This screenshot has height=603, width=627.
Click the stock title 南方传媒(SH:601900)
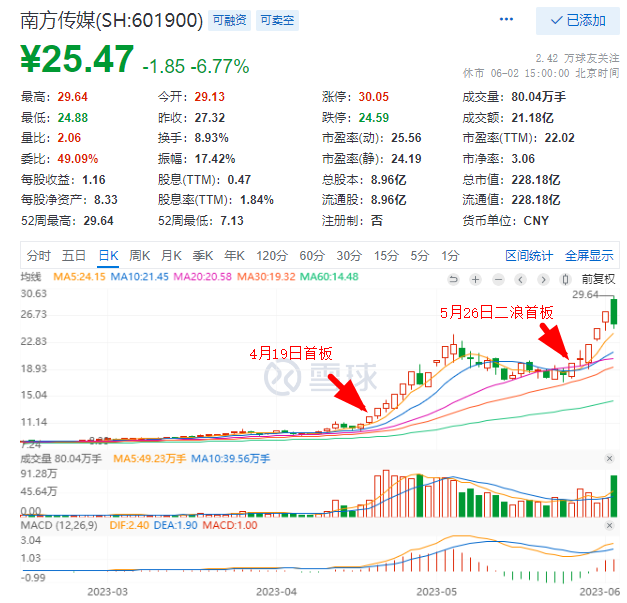pyautogui.click(x=112, y=20)
